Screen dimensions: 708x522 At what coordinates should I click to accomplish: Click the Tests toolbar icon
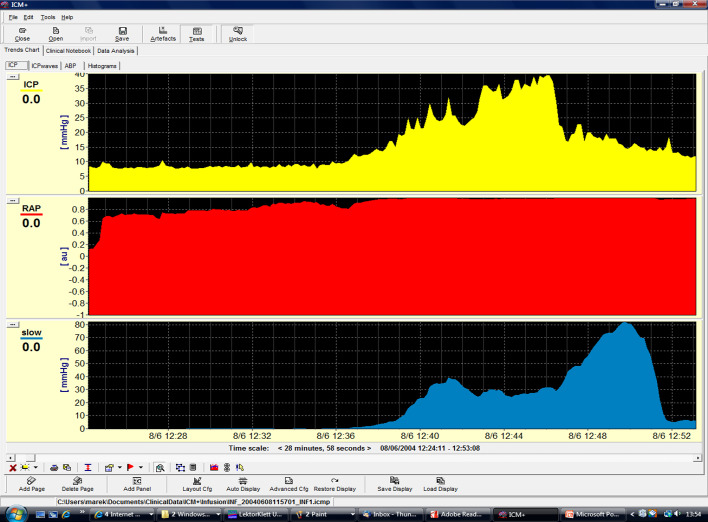coord(197,34)
